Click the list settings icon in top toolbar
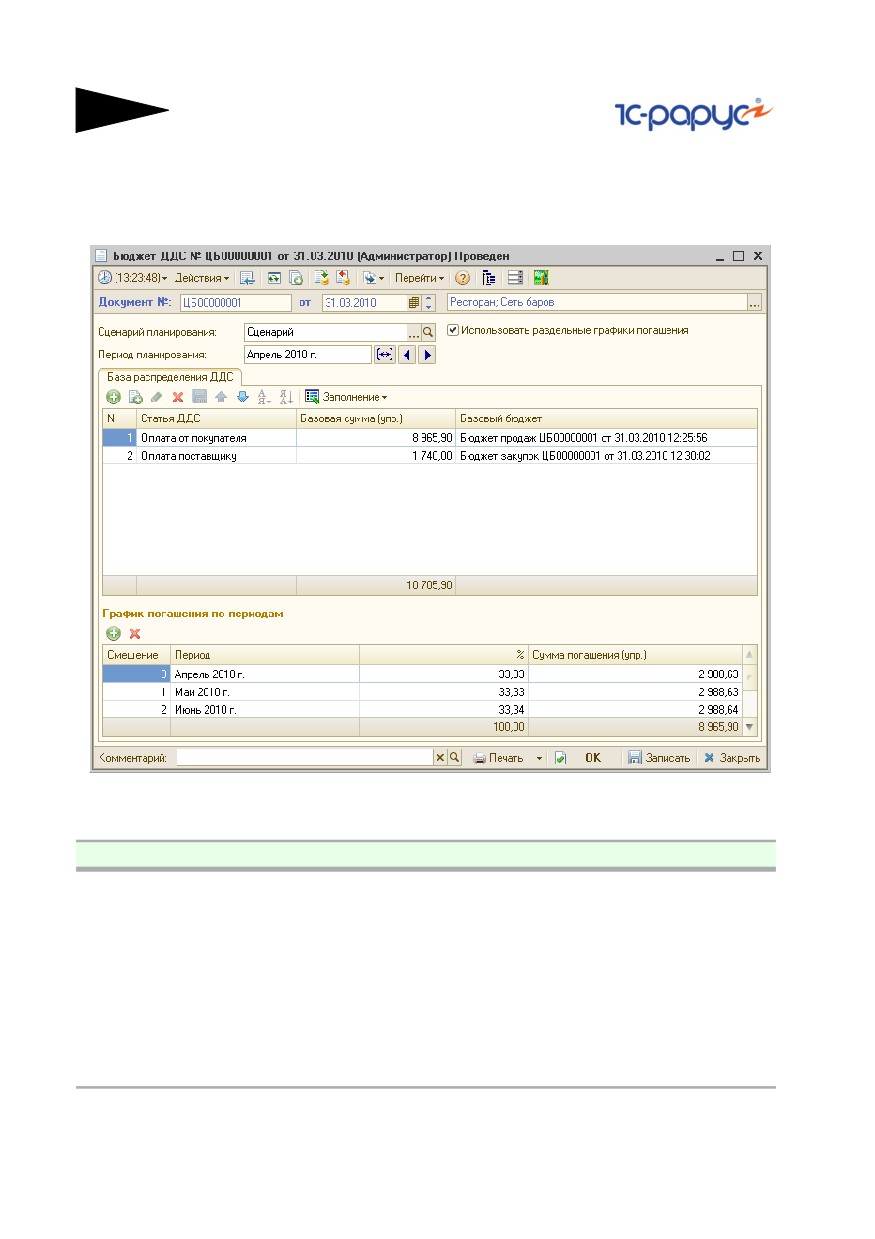This screenshot has width=875, height=1239. [x=515, y=278]
